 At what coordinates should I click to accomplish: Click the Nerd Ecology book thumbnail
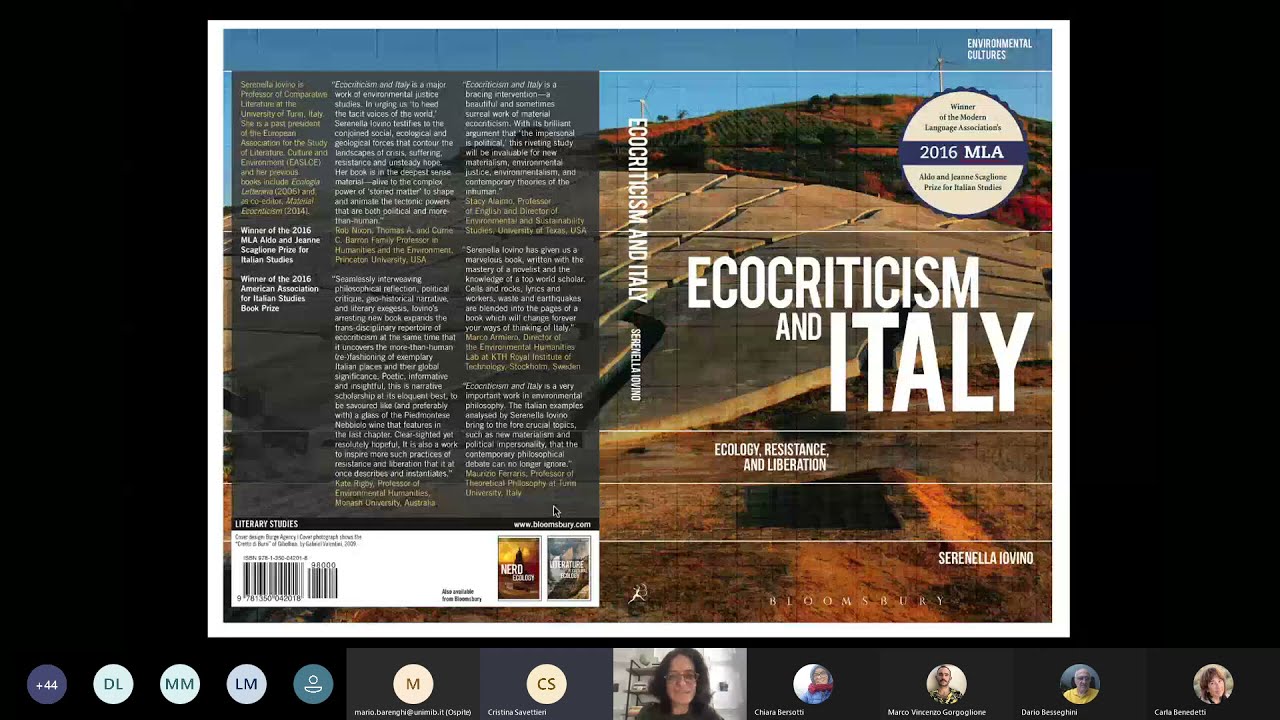coord(519,568)
